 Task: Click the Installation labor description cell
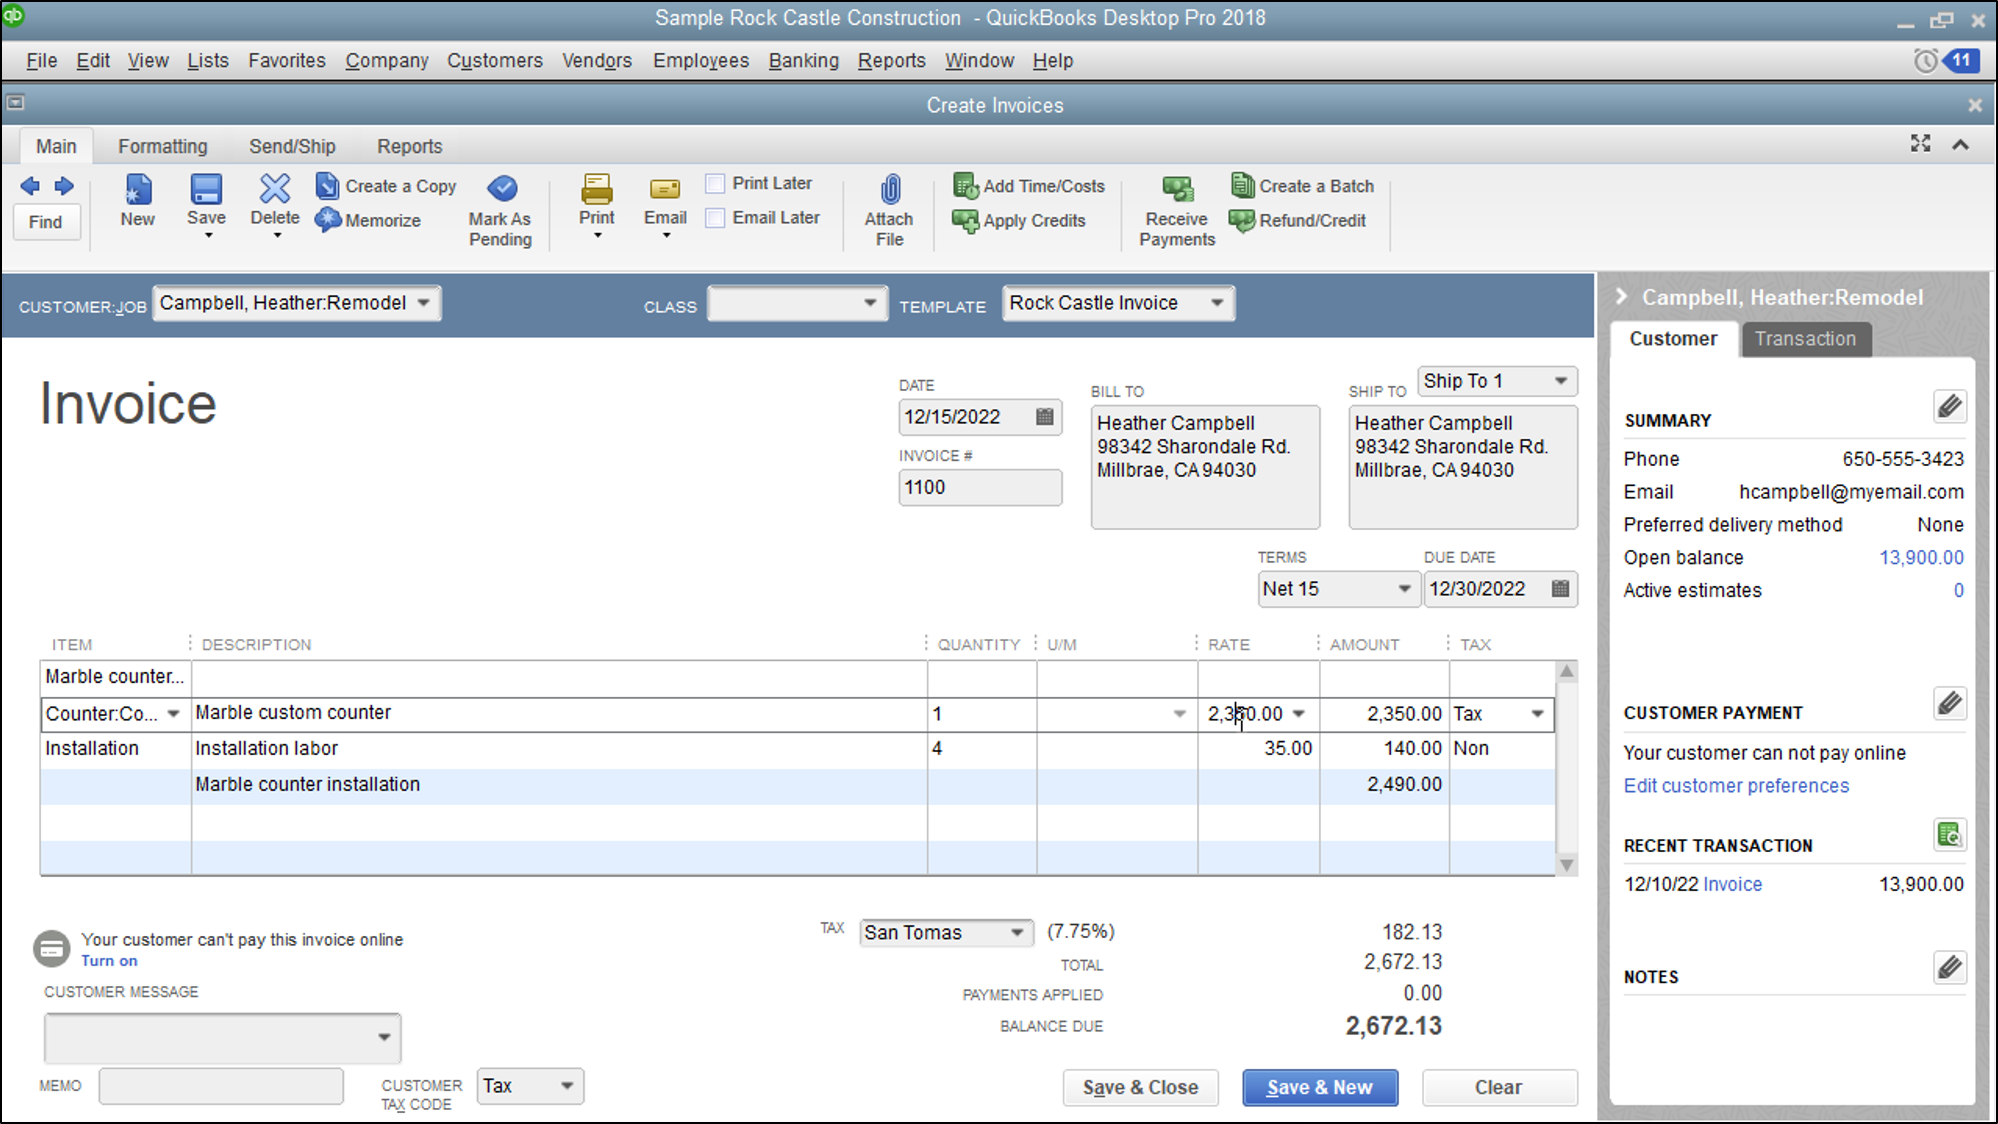(559, 749)
